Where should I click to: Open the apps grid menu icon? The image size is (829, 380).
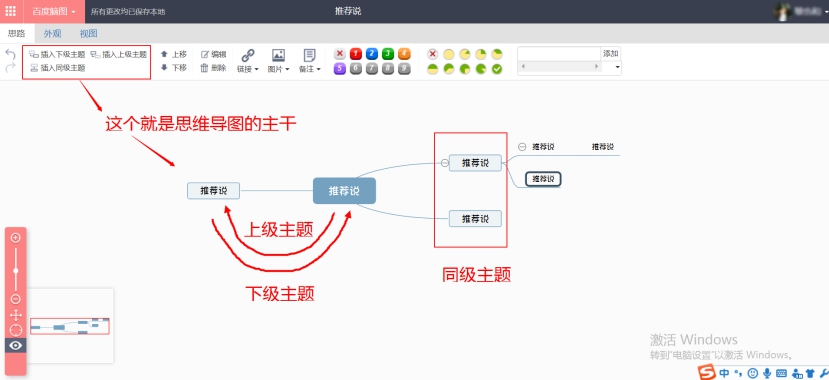click(11, 11)
